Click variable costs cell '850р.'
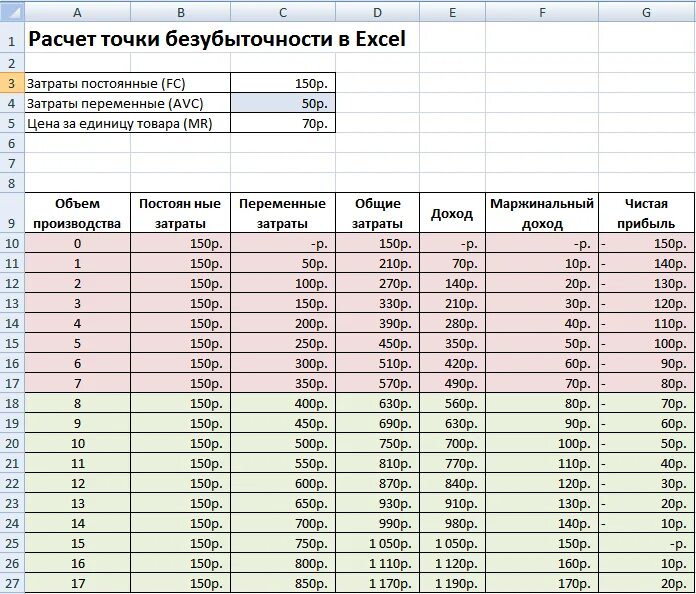The width and height of the screenshot is (696, 594). tap(283, 583)
